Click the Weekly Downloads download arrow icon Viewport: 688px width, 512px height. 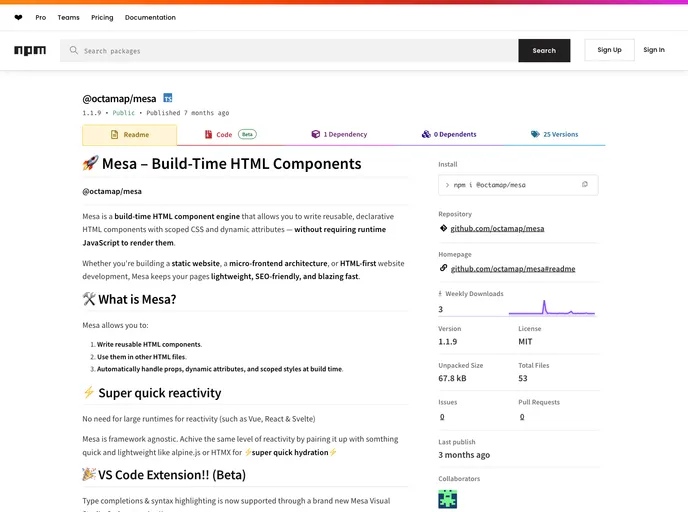(x=440, y=294)
